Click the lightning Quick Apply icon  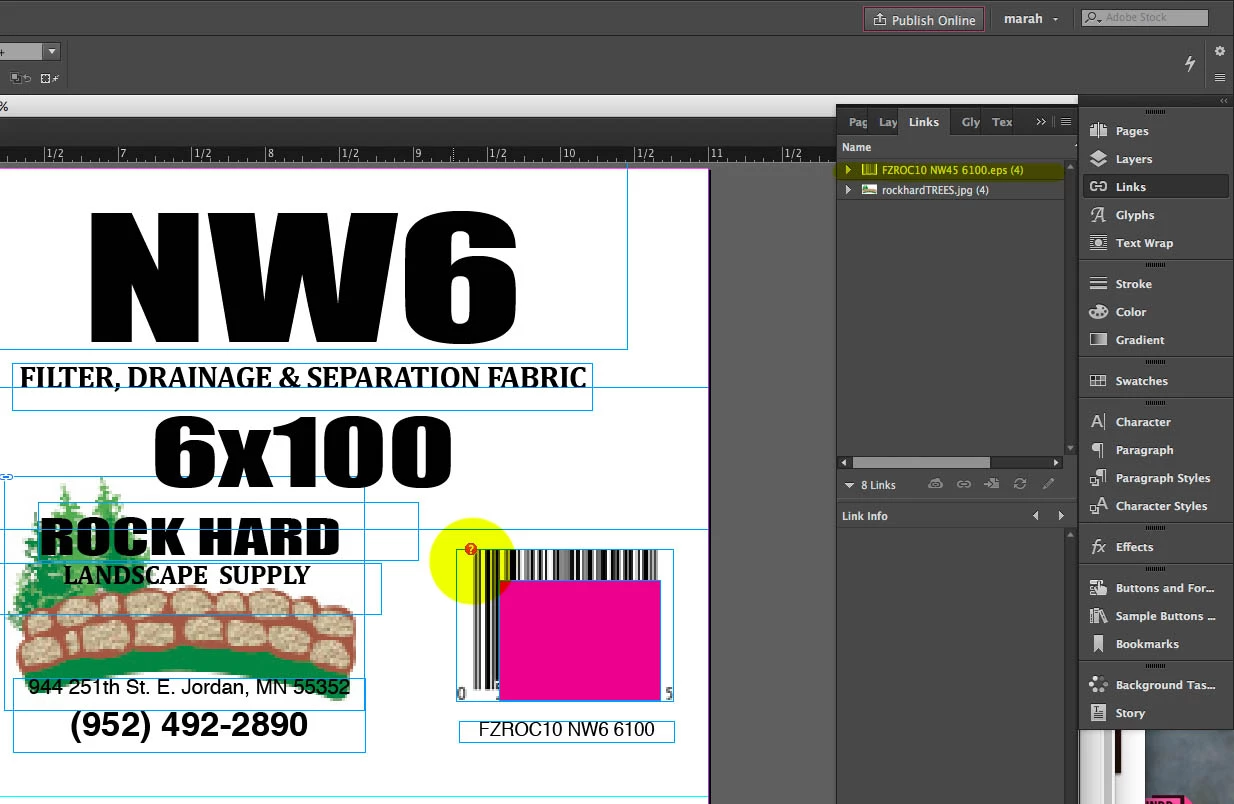[1190, 63]
